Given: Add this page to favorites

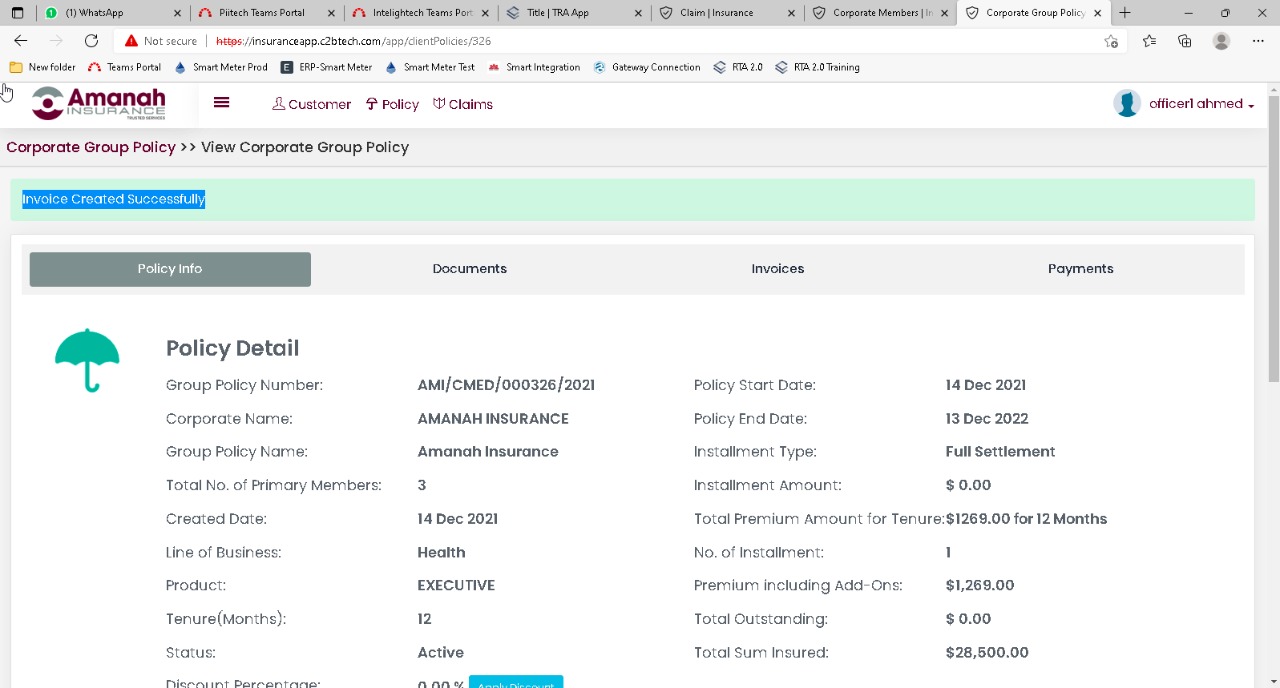Looking at the screenshot, I should (1111, 41).
